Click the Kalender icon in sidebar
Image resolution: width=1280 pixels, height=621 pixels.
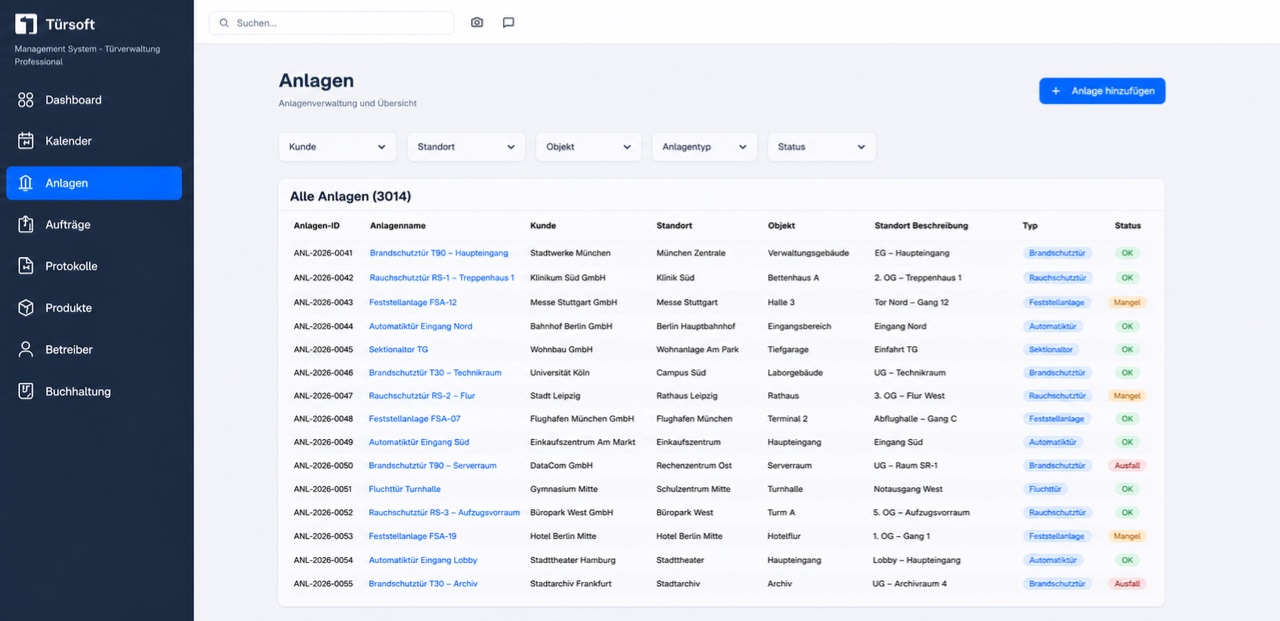coord(26,141)
